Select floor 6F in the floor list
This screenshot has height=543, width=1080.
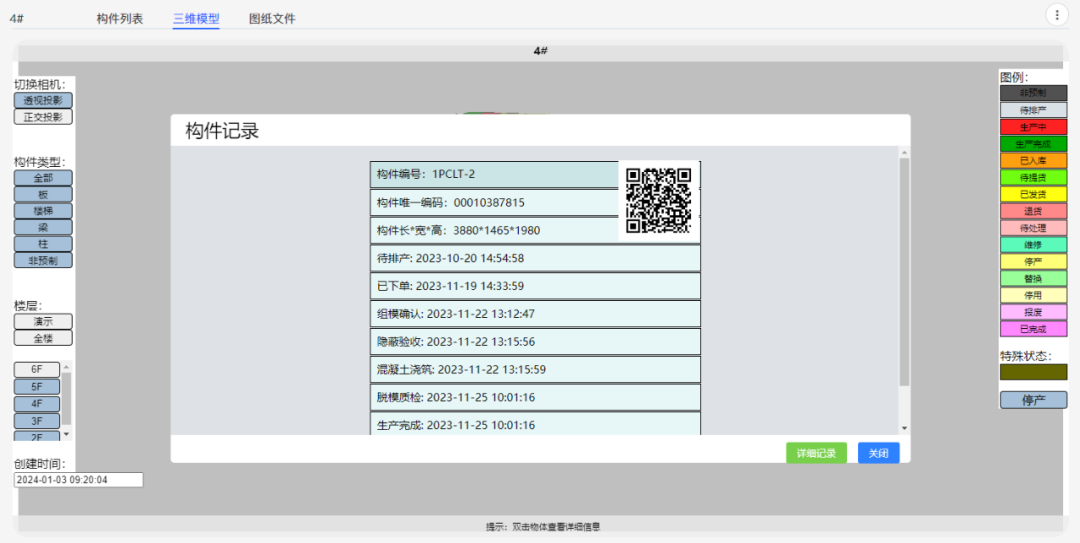tap(37, 369)
